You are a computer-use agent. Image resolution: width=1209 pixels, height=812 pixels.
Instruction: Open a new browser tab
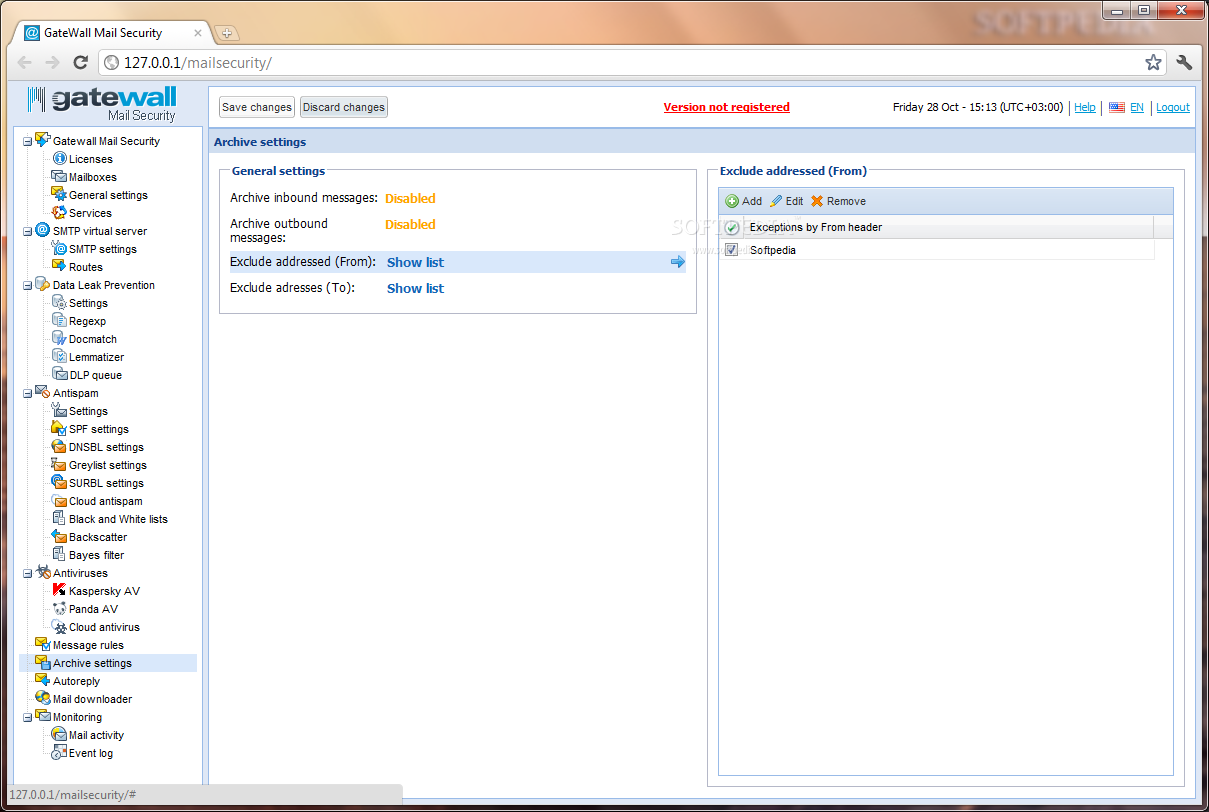(226, 33)
